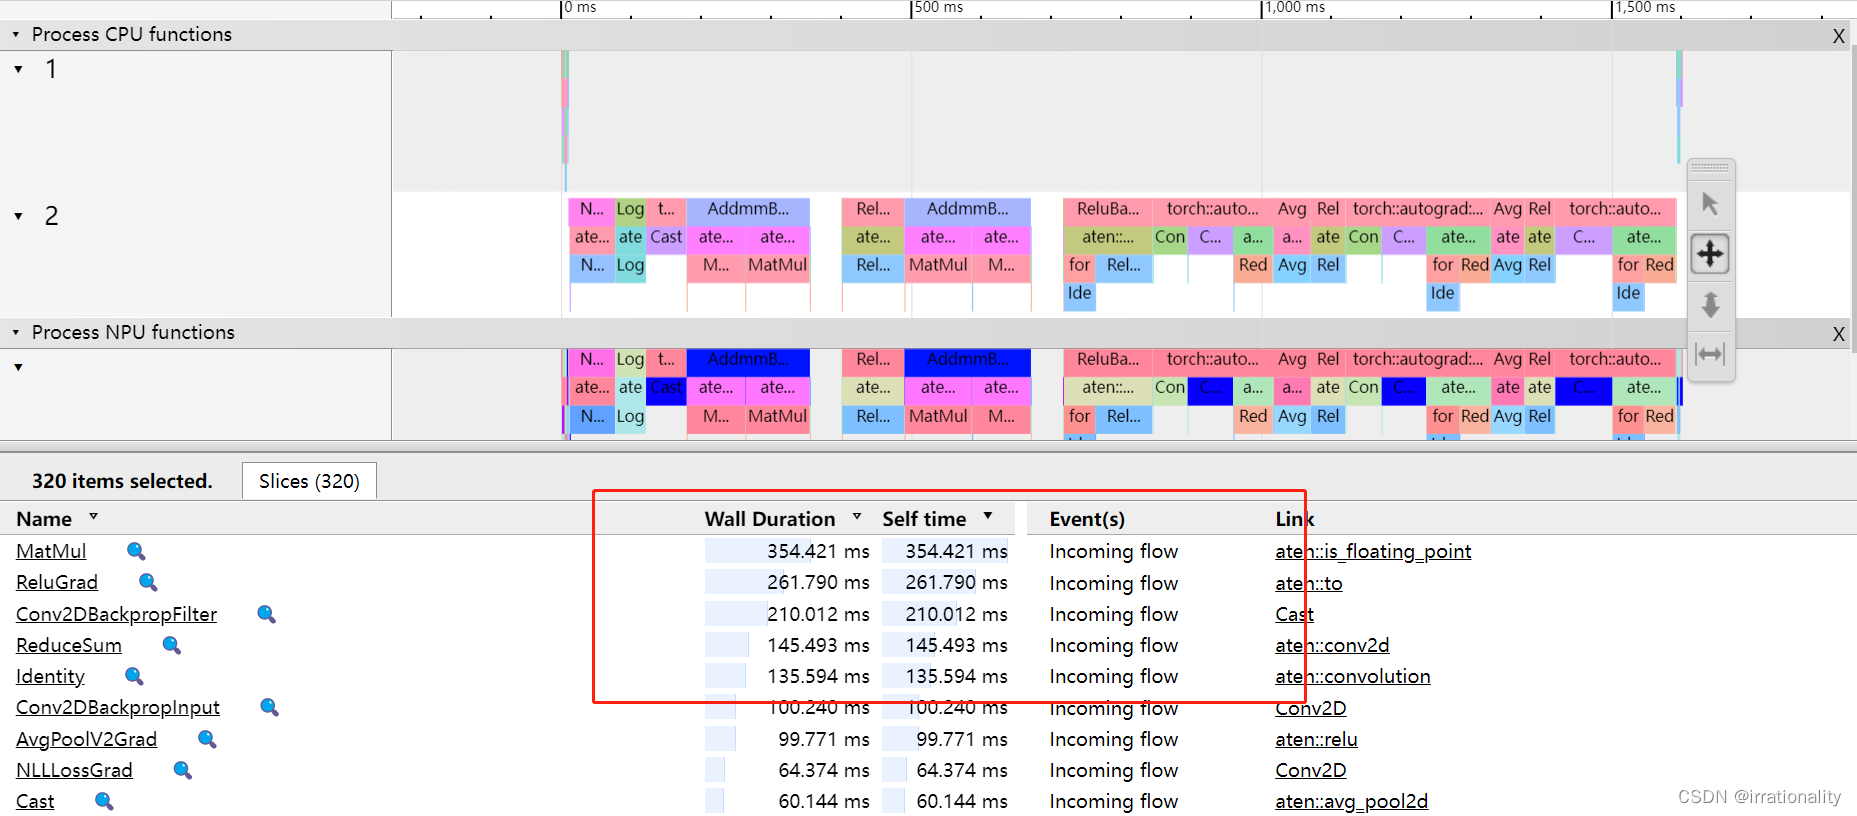1857x816 pixels.
Task: Click magnifier next to Conv2DBackpropInput
Action: (x=269, y=707)
